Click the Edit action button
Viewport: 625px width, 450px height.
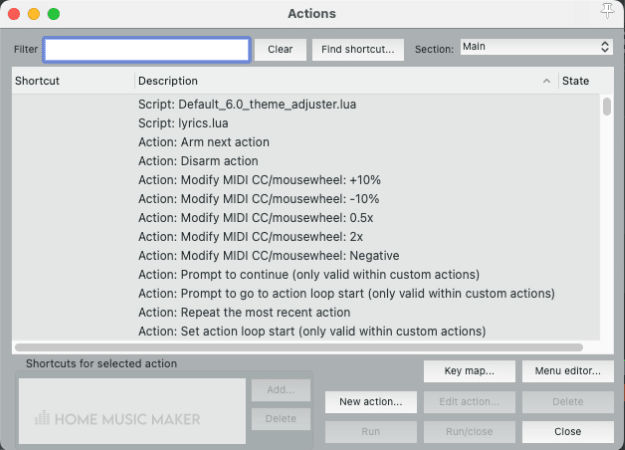(469, 402)
